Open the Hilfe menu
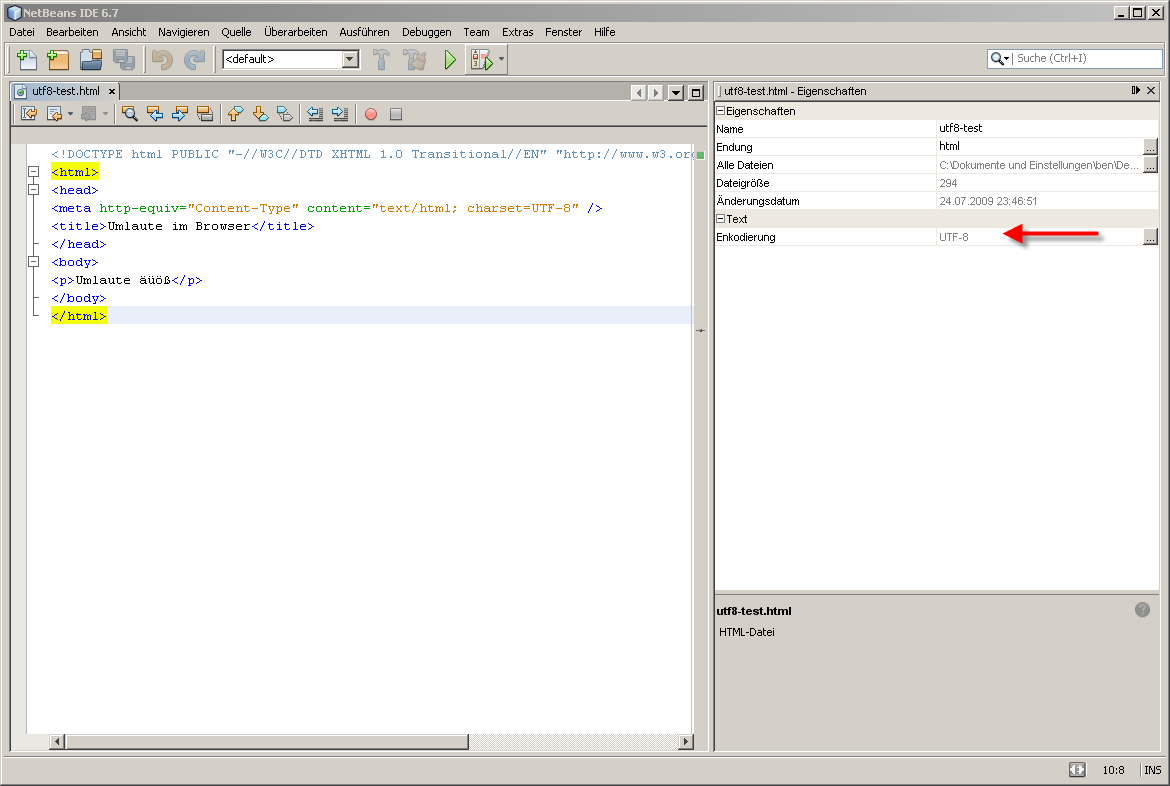The image size is (1170, 786). pos(604,32)
